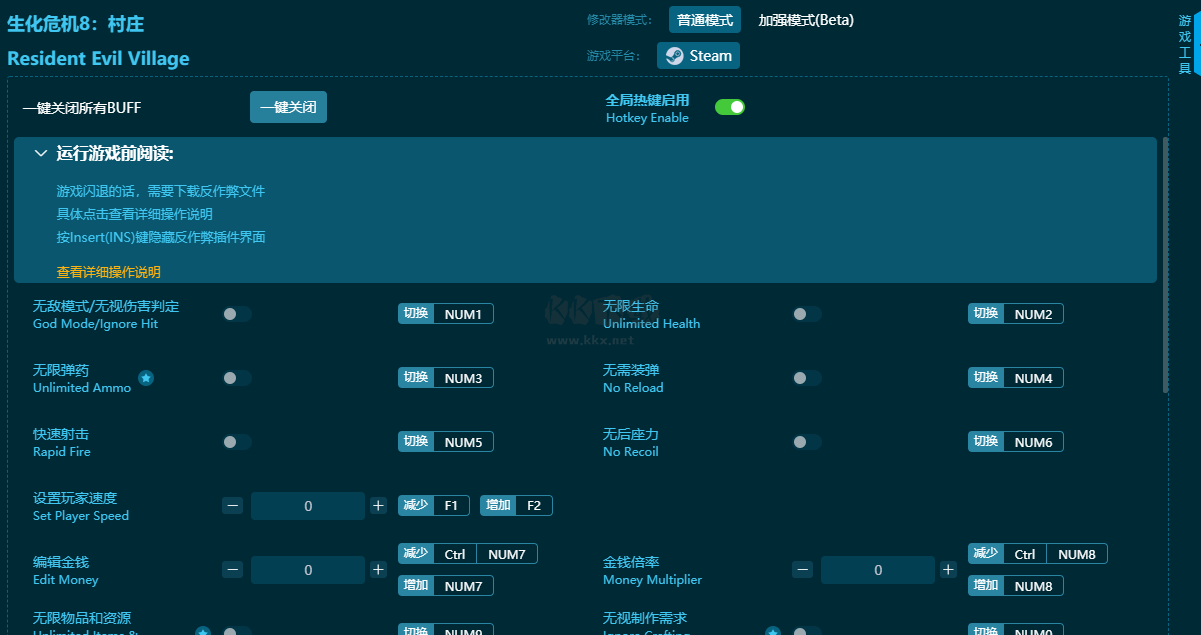Click NUM2 hotkey button for Unlimited Health
Image resolution: width=1201 pixels, height=635 pixels.
[x=1016, y=314]
